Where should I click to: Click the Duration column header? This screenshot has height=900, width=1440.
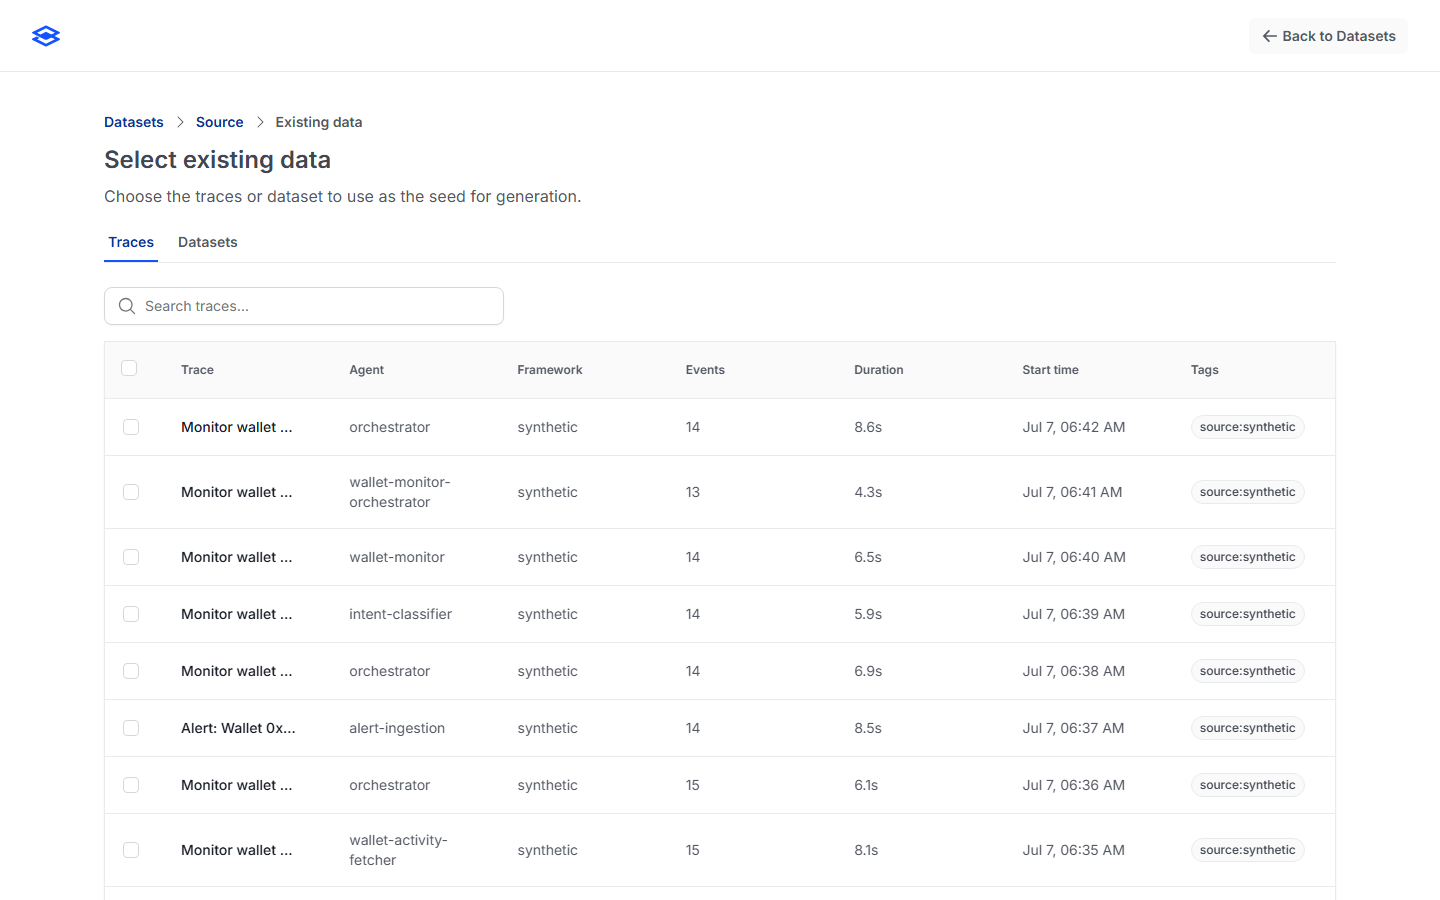pyautogui.click(x=879, y=370)
